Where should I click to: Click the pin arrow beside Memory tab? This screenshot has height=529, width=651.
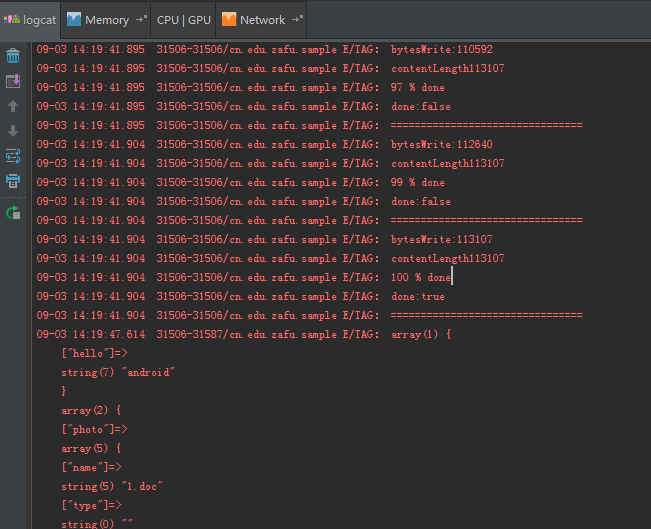pos(142,19)
